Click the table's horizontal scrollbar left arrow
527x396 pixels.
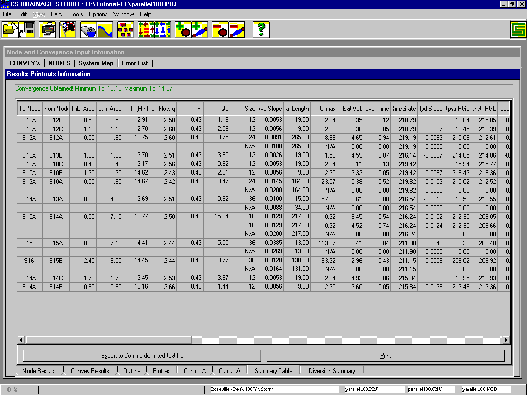[x=21, y=340]
